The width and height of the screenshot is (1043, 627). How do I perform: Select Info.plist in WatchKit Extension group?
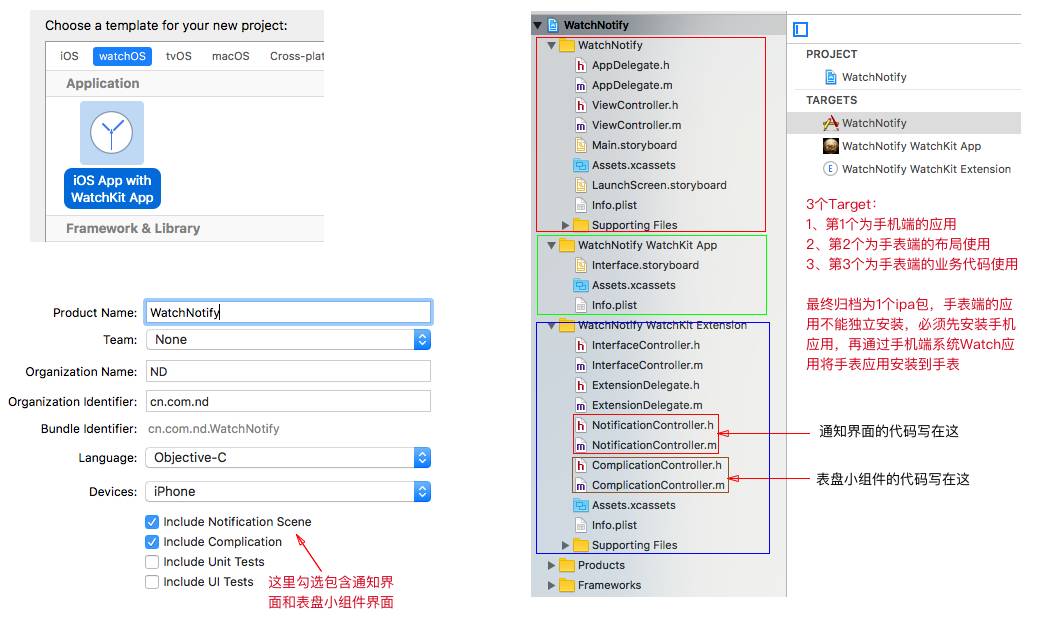coord(615,525)
